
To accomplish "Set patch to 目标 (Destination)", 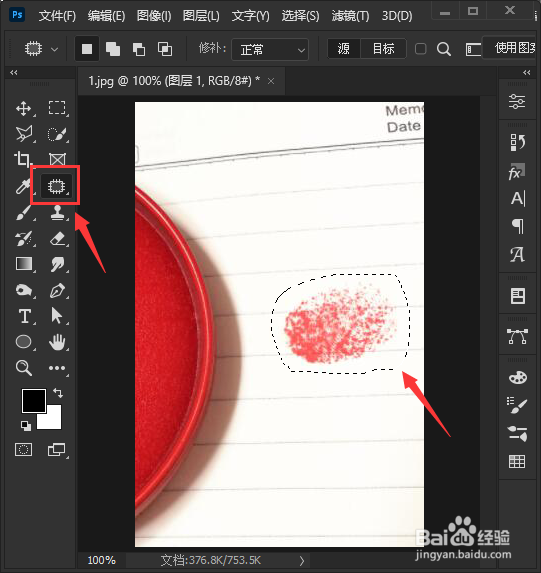I will point(383,49).
